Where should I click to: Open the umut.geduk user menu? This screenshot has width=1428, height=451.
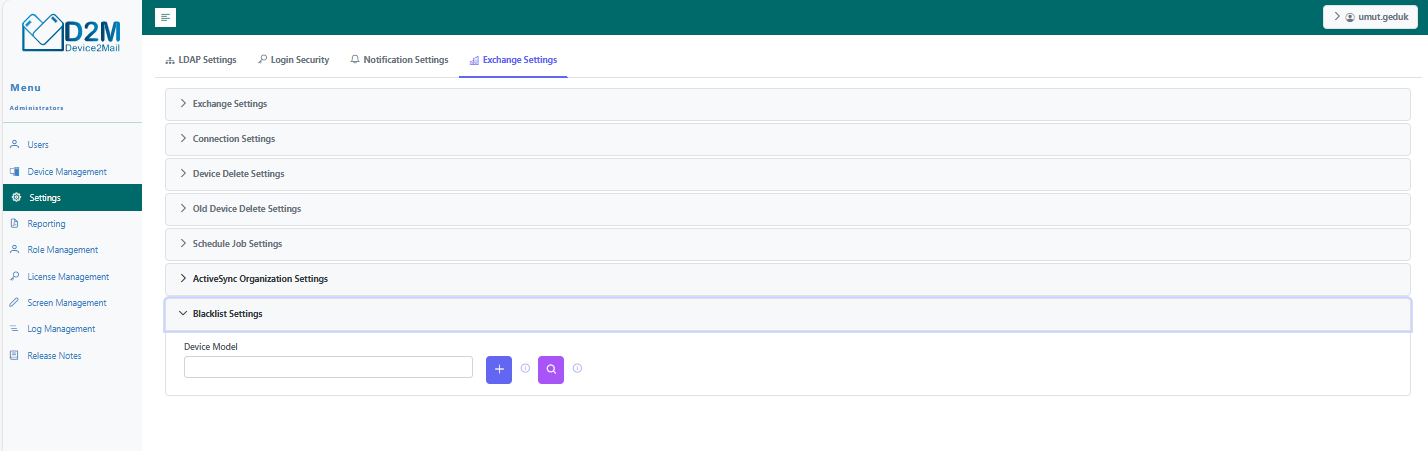tap(1369, 17)
